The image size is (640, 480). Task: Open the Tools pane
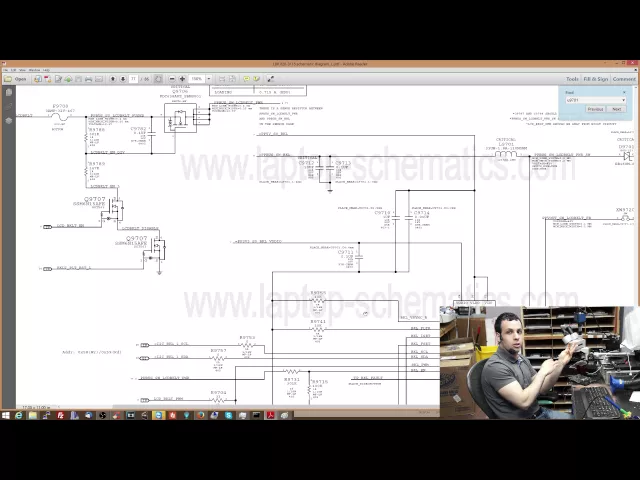[x=572, y=79]
